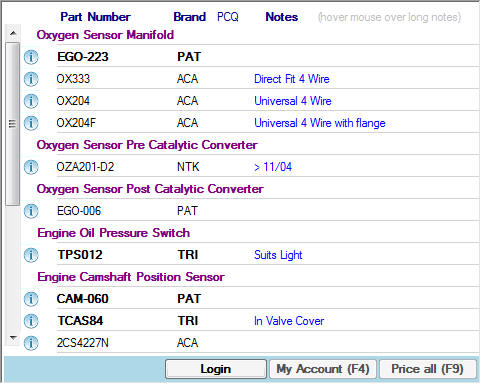The image size is (481, 384).
Task: View info for EGO-006 part
Action: click(x=31, y=211)
